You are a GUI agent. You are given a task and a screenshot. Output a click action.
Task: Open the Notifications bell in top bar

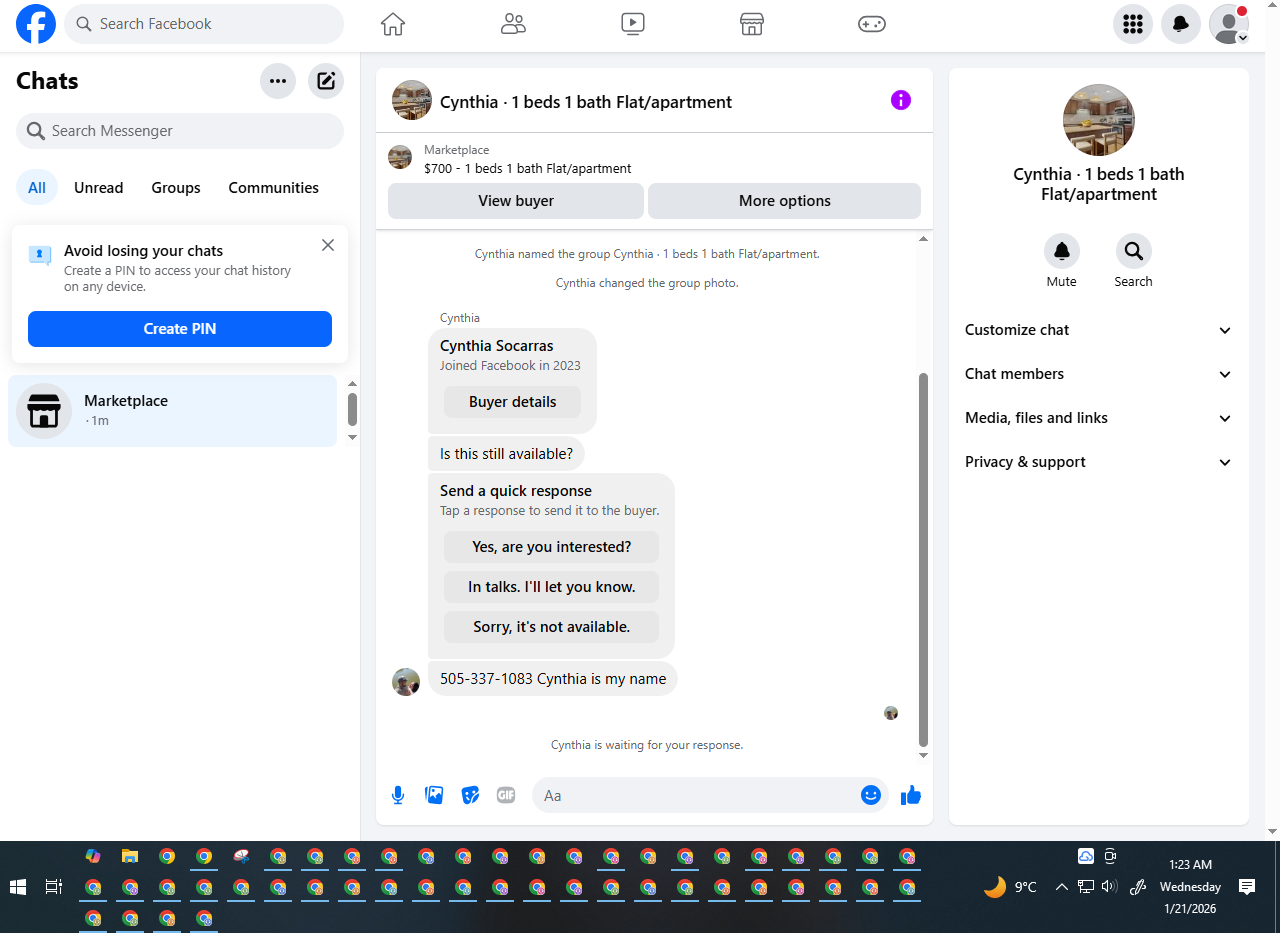(x=1181, y=24)
